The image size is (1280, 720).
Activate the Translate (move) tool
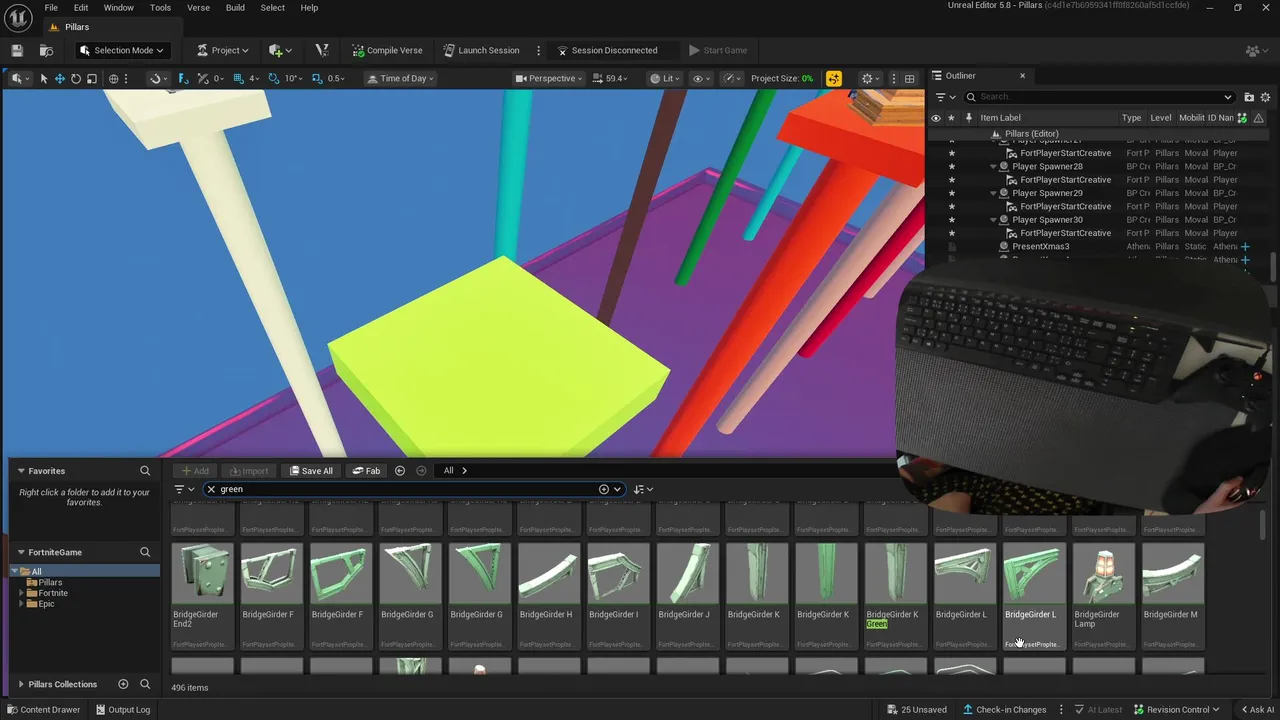[x=59, y=78]
